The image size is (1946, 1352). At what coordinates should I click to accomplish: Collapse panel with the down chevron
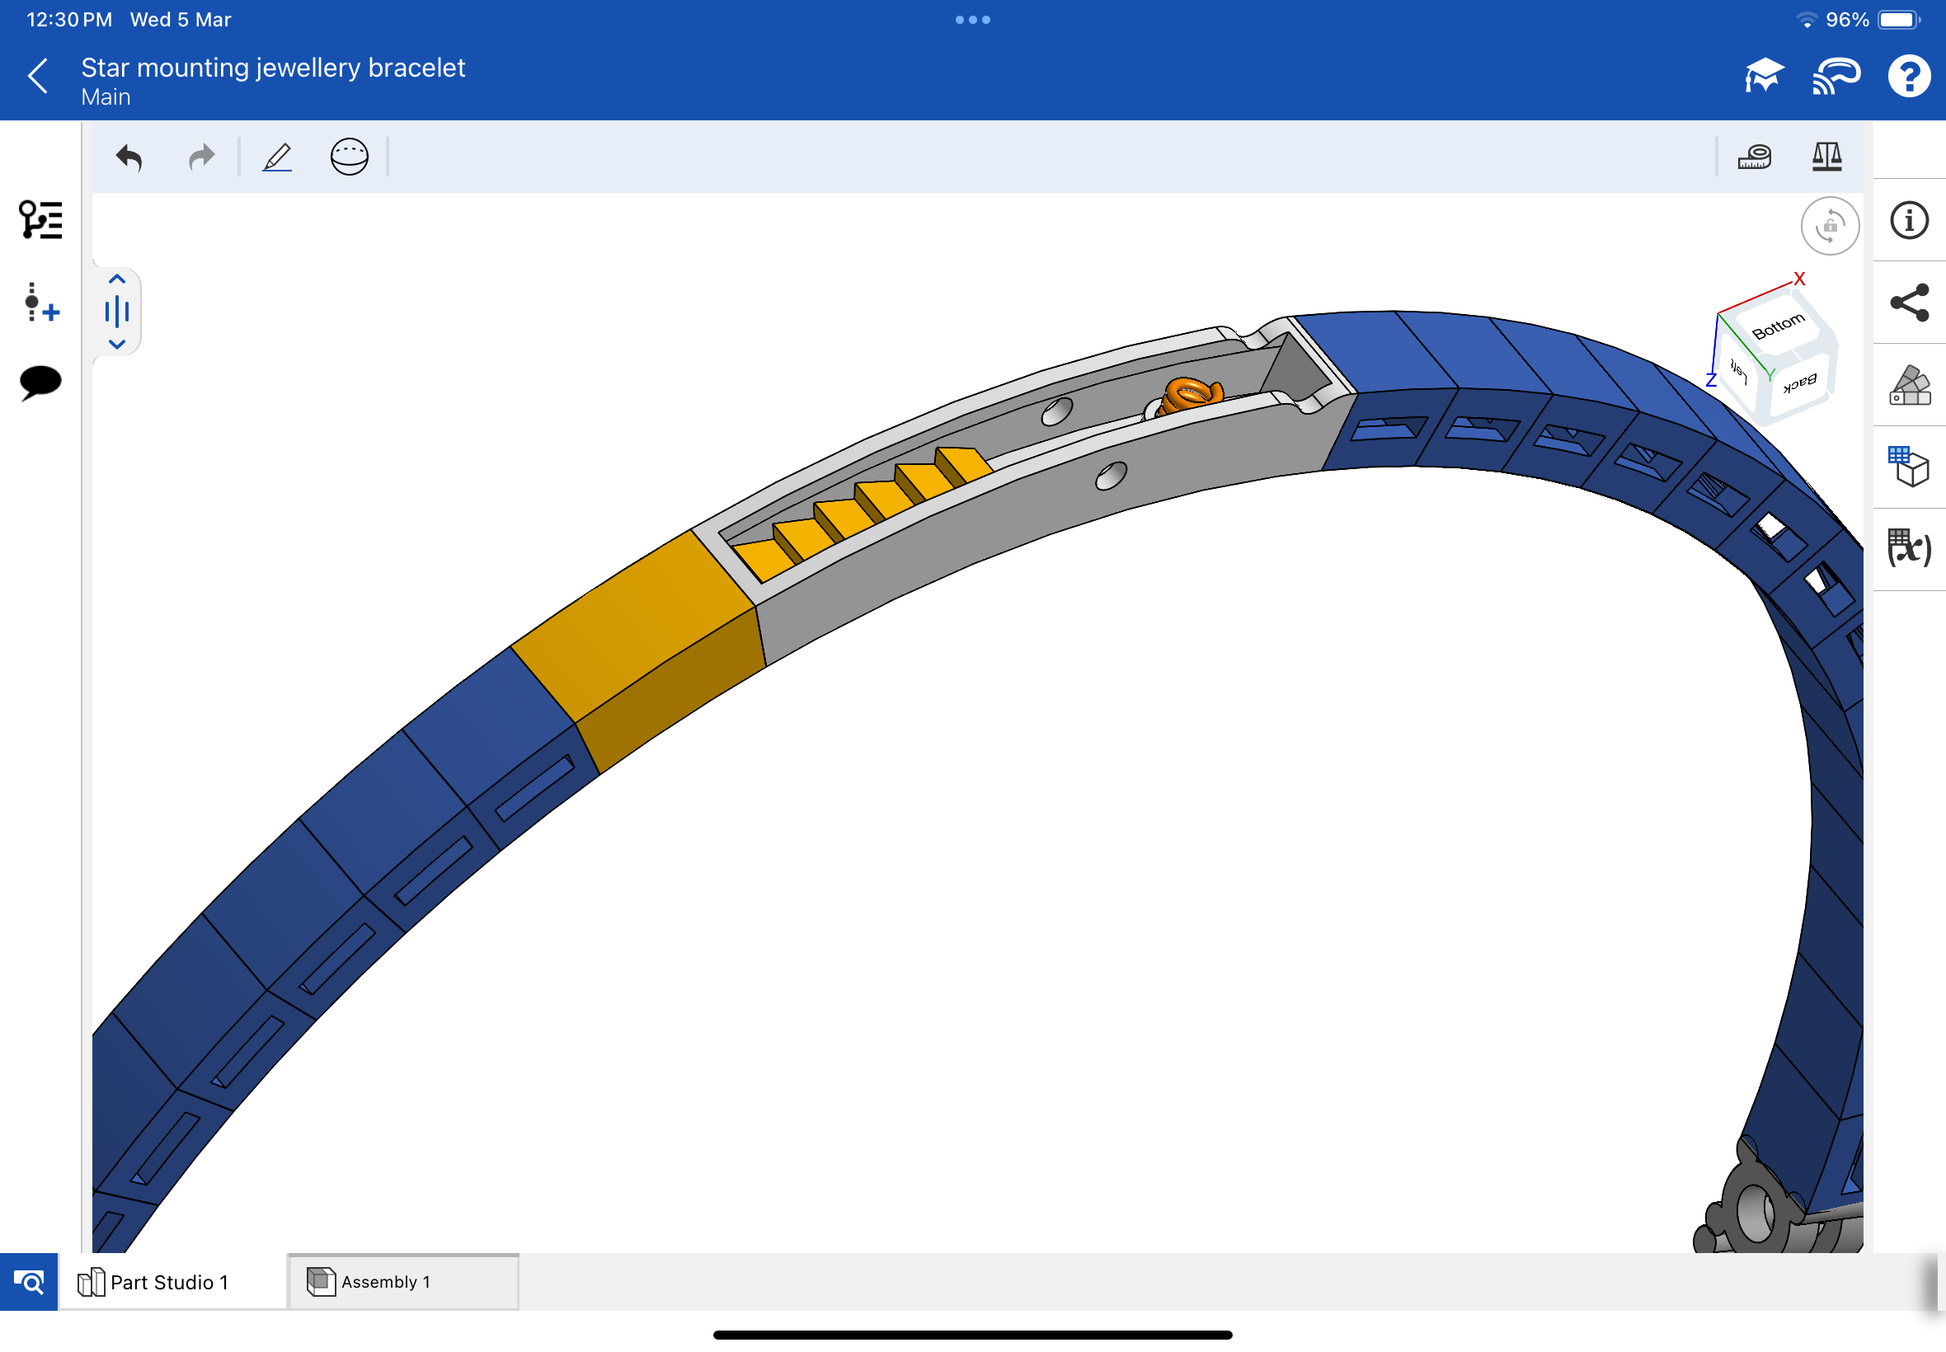117,344
